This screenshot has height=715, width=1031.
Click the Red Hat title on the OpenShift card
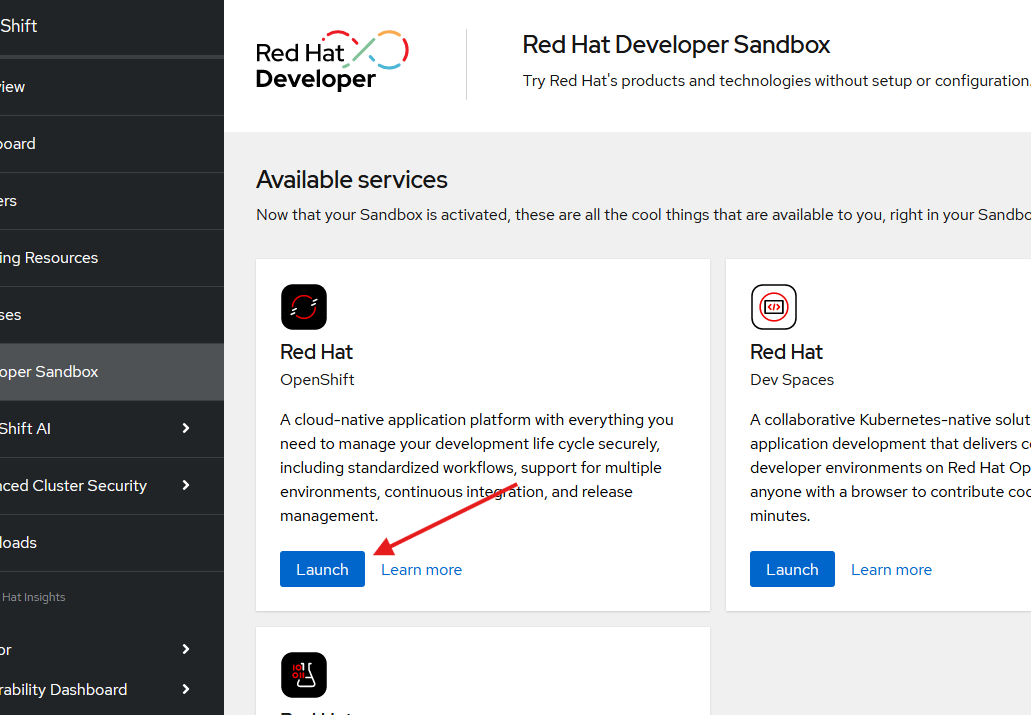click(x=316, y=352)
